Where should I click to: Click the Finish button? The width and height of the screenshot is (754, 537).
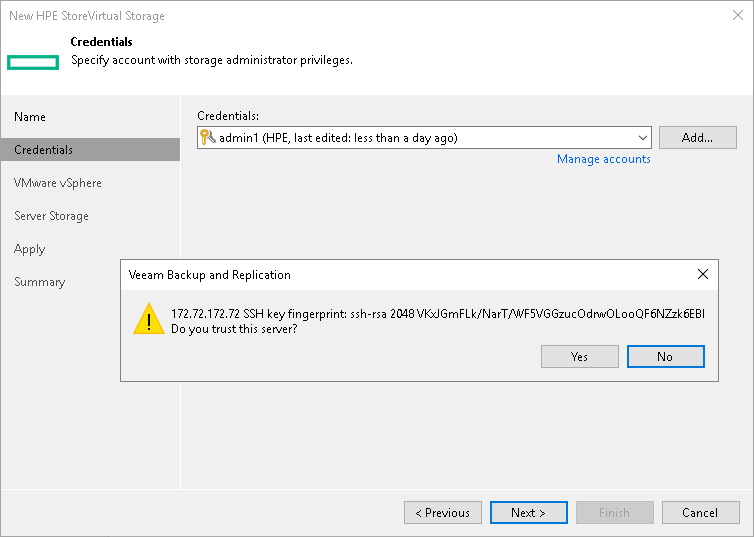[x=615, y=512]
